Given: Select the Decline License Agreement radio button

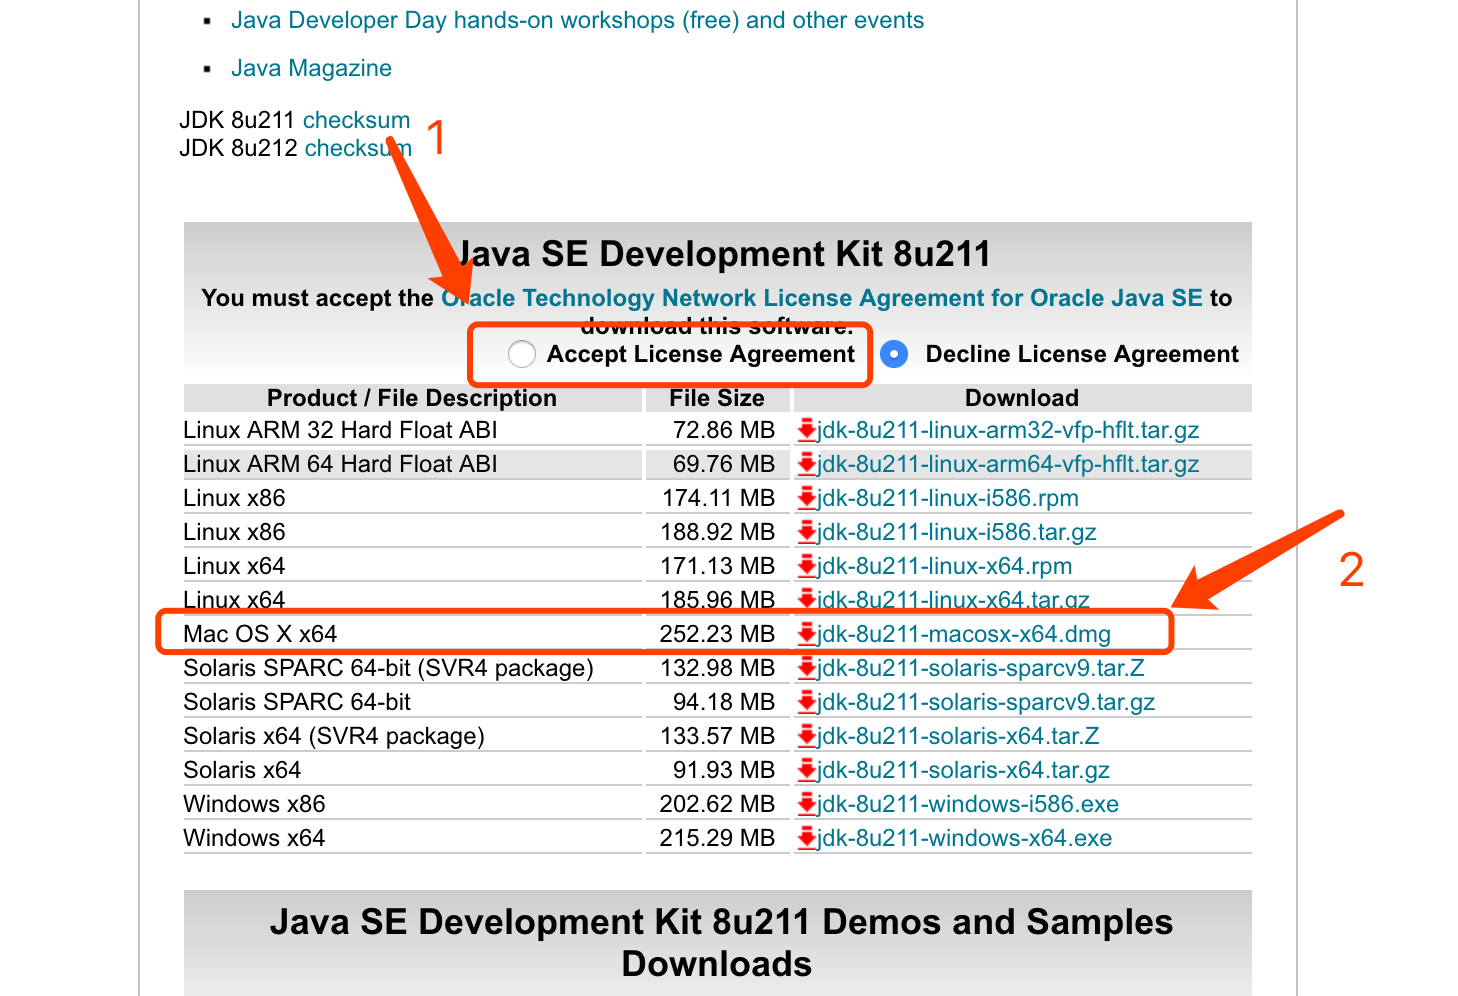Looking at the screenshot, I should click(894, 354).
